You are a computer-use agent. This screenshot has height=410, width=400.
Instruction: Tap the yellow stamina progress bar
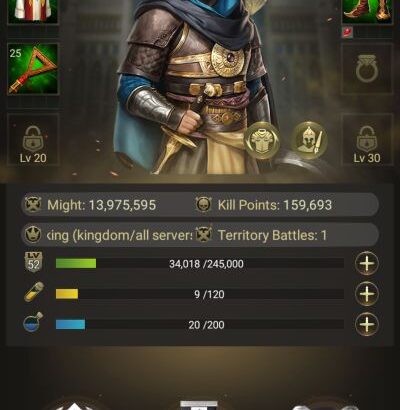pos(200,294)
